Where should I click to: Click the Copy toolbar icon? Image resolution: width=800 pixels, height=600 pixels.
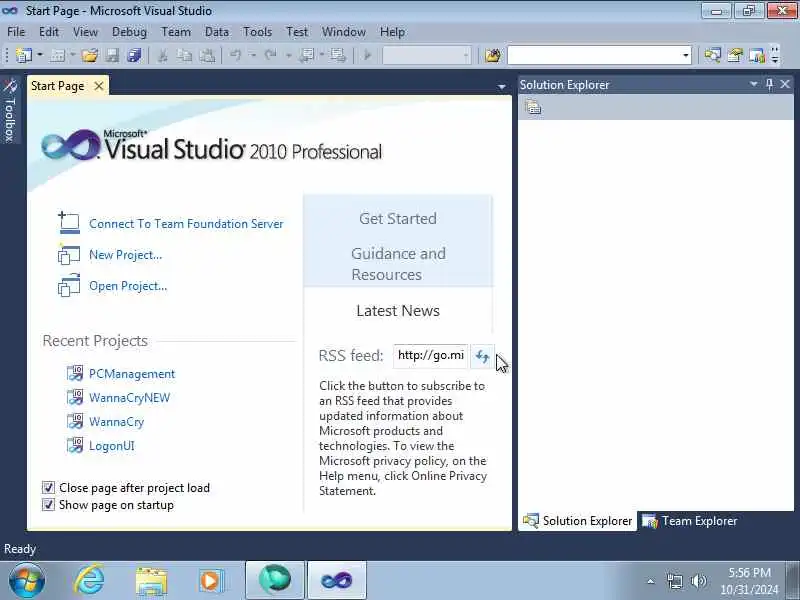pos(184,55)
